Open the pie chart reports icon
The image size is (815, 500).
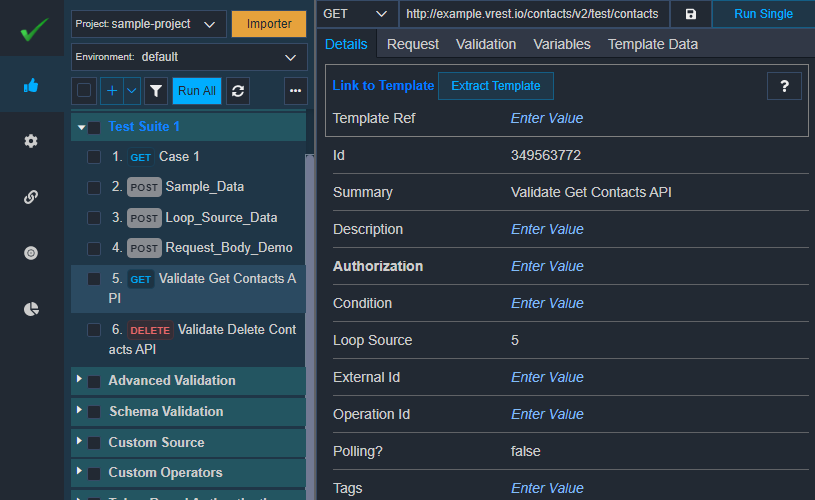click(31, 309)
